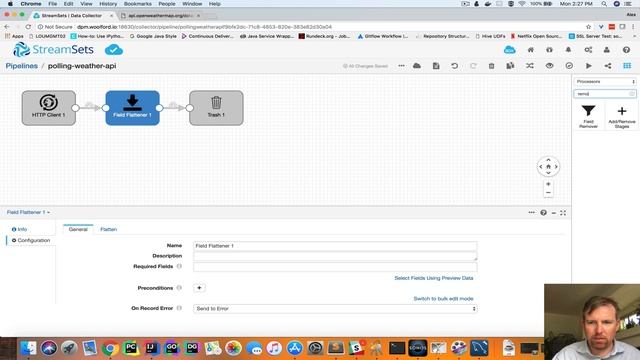Zoom out on the pipeline canvas

(548, 193)
